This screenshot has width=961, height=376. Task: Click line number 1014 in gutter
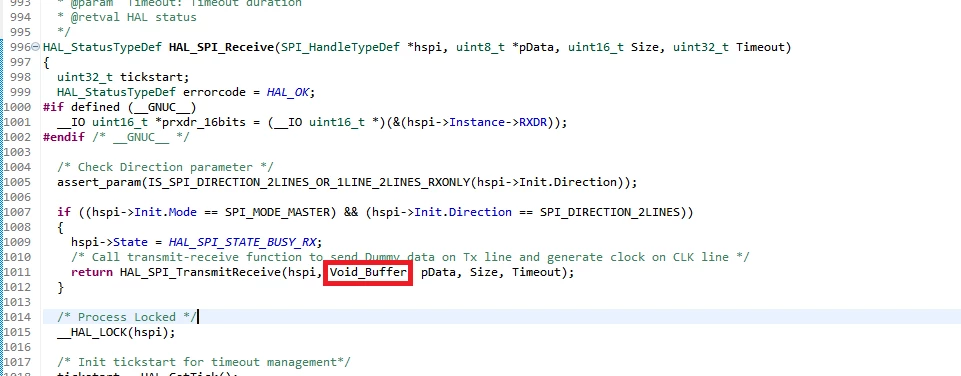17,317
